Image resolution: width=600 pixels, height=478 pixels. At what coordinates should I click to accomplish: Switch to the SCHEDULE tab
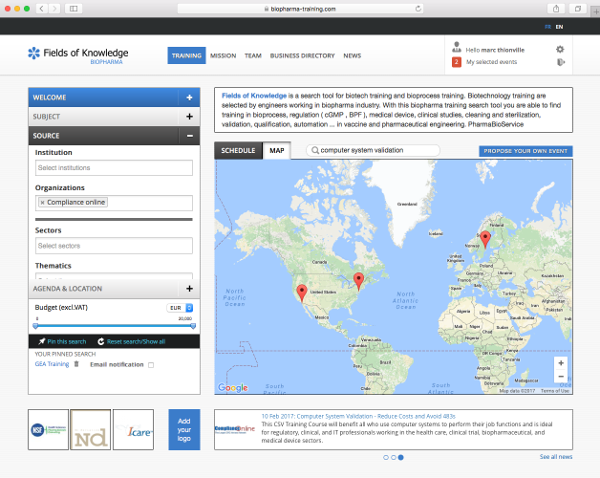click(x=238, y=150)
